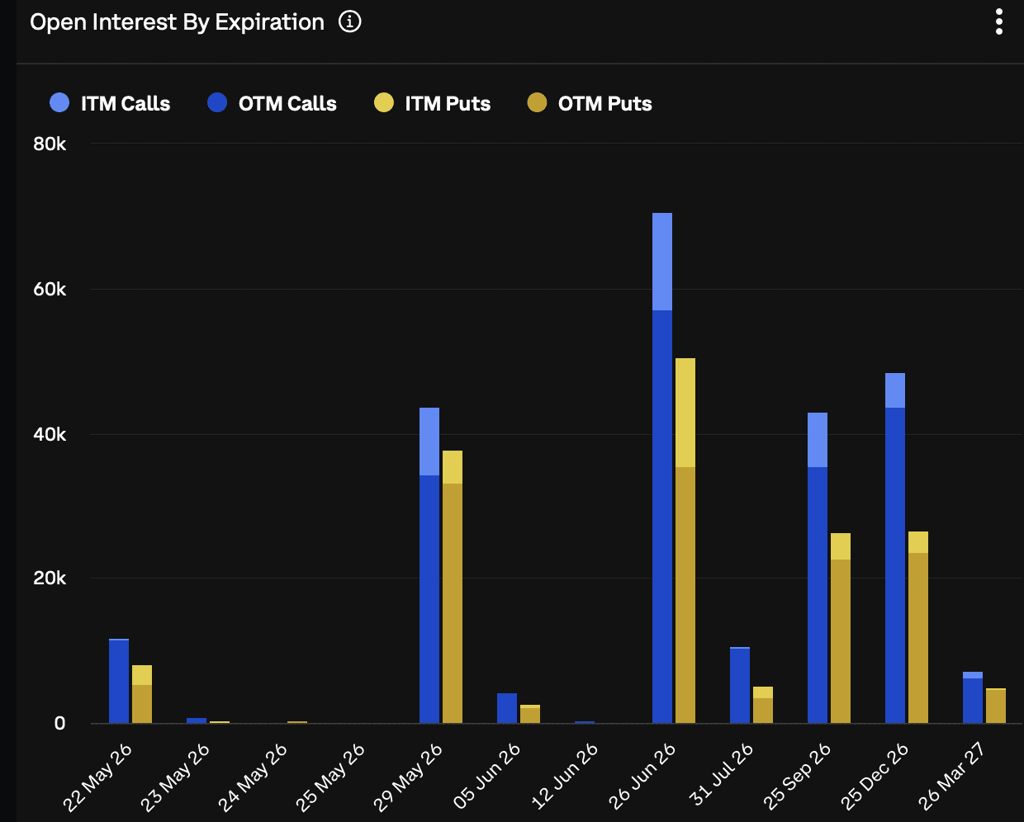Viewport: 1024px width, 822px height.
Task: Select the 29 May 26 calls bar
Action: pyautogui.click(x=429, y=565)
